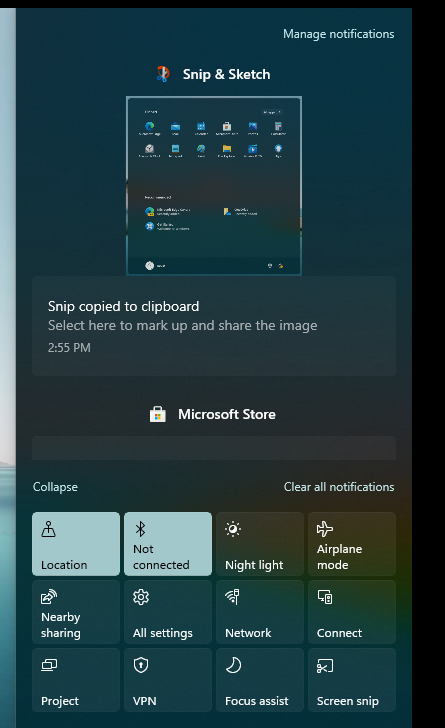Open the collapsed Microsoft Store notification
The image size is (445, 728).
214,448
